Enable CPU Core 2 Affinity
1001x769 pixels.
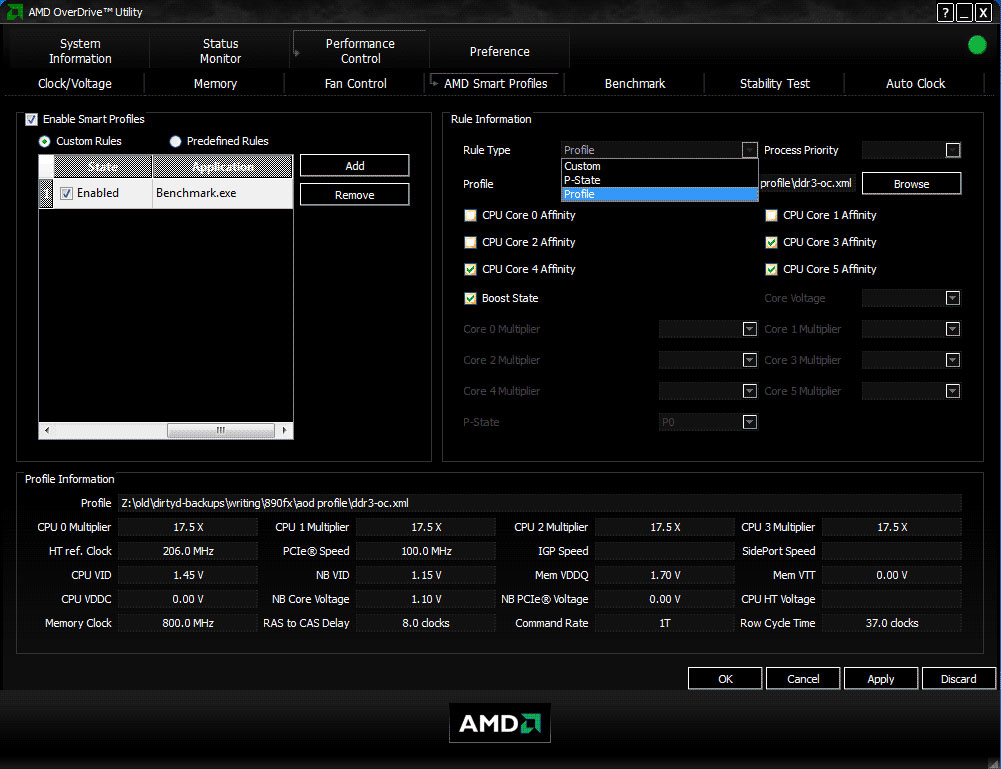[470, 243]
